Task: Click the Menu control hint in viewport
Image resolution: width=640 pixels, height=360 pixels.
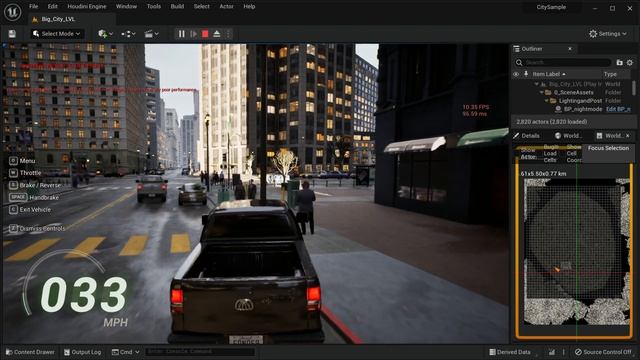Action: 22,161
